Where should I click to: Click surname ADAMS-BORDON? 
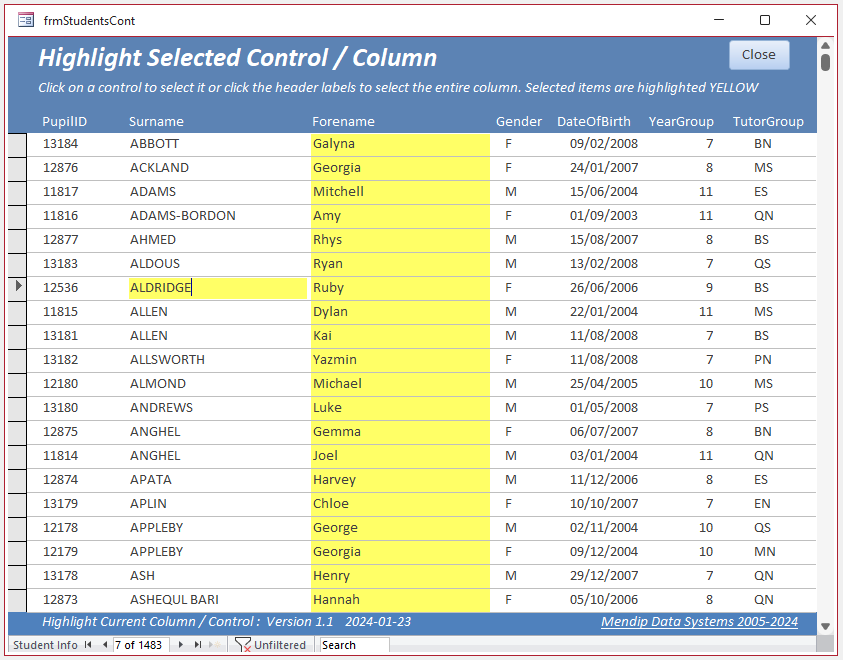pyautogui.click(x=183, y=216)
